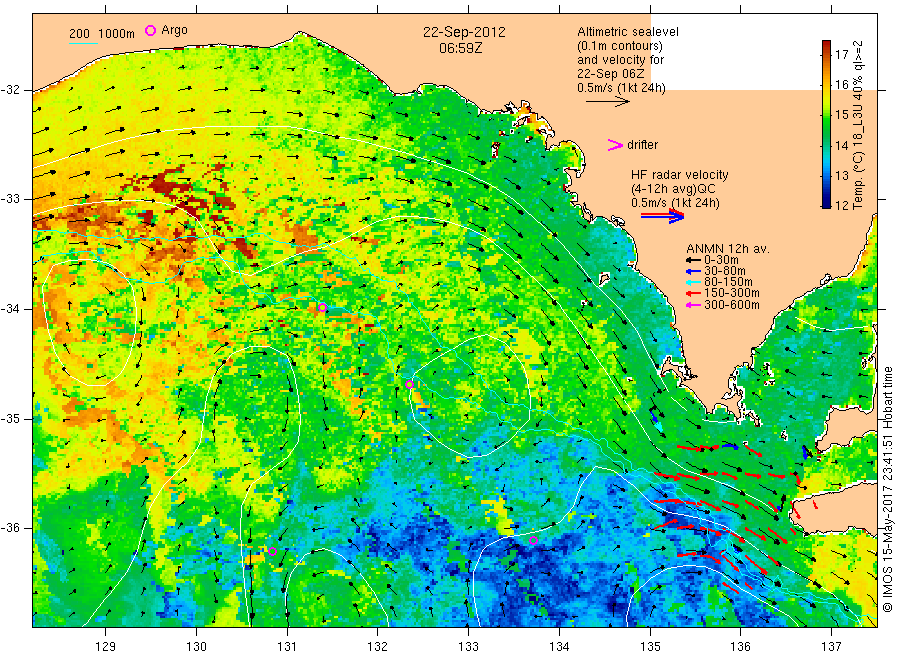Image resolution: width=900 pixels, height=660 pixels.
Task: Click the longitude label 129
Action: pyautogui.click(x=106, y=647)
